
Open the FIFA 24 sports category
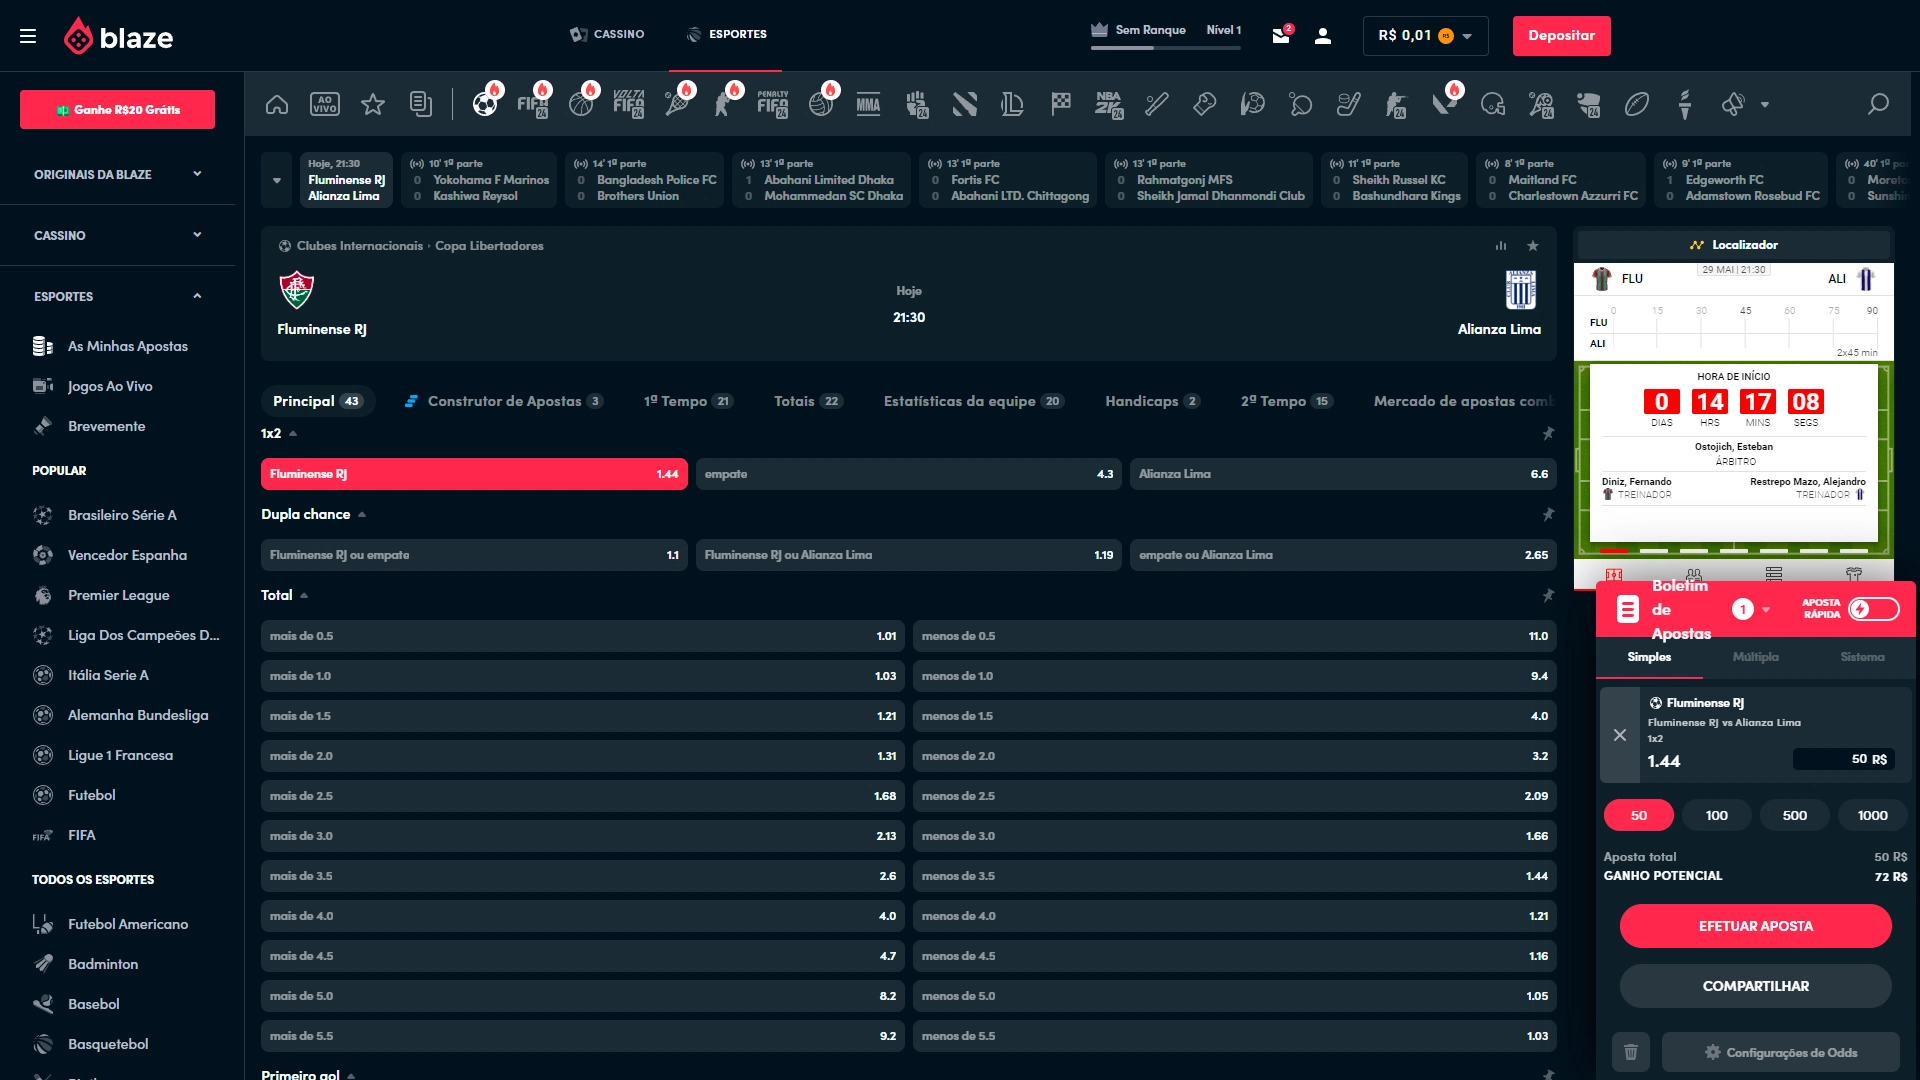point(535,103)
